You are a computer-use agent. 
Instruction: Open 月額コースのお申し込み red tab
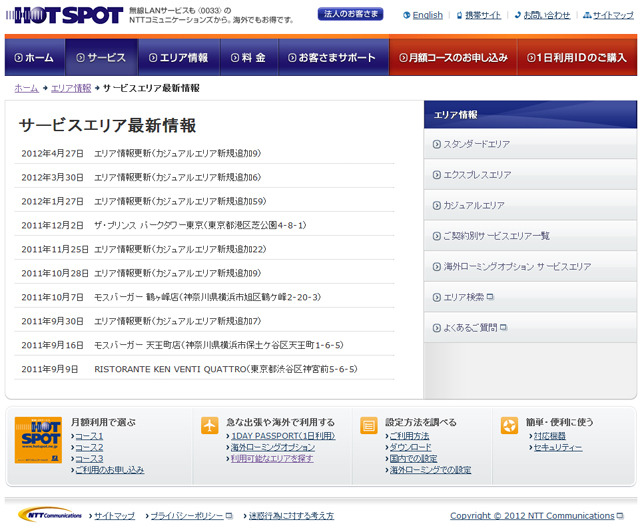click(x=453, y=58)
